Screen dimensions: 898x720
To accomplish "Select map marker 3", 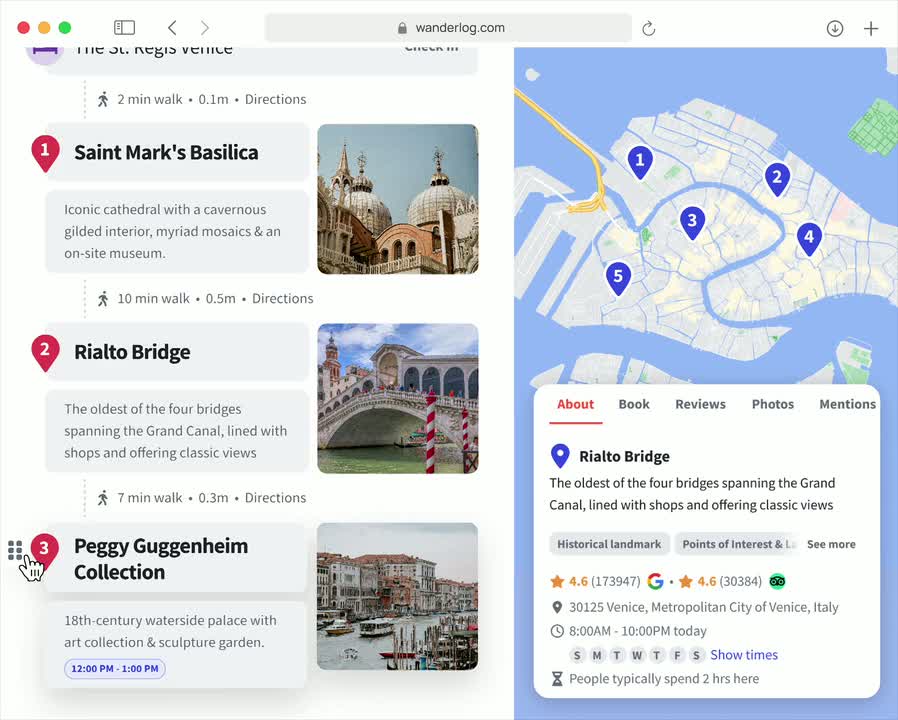I will pyautogui.click(x=692, y=222).
